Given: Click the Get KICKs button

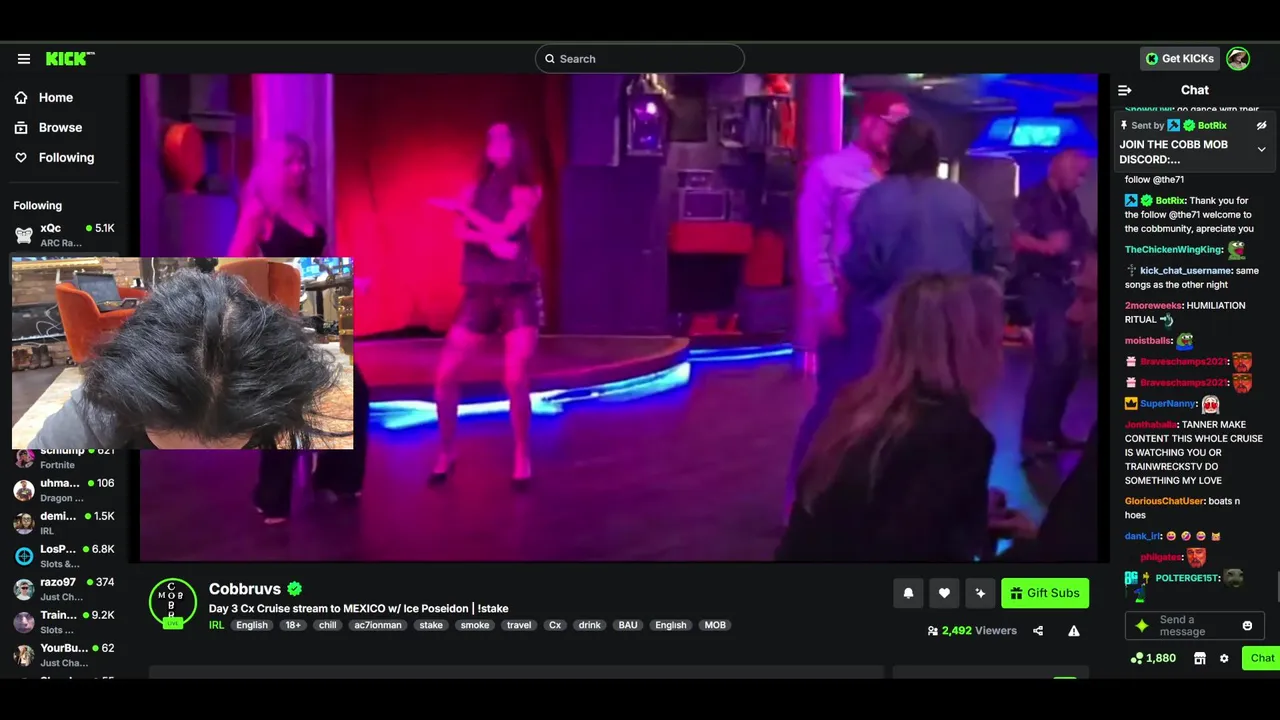Looking at the screenshot, I should pyautogui.click(x=1180, y=59).
